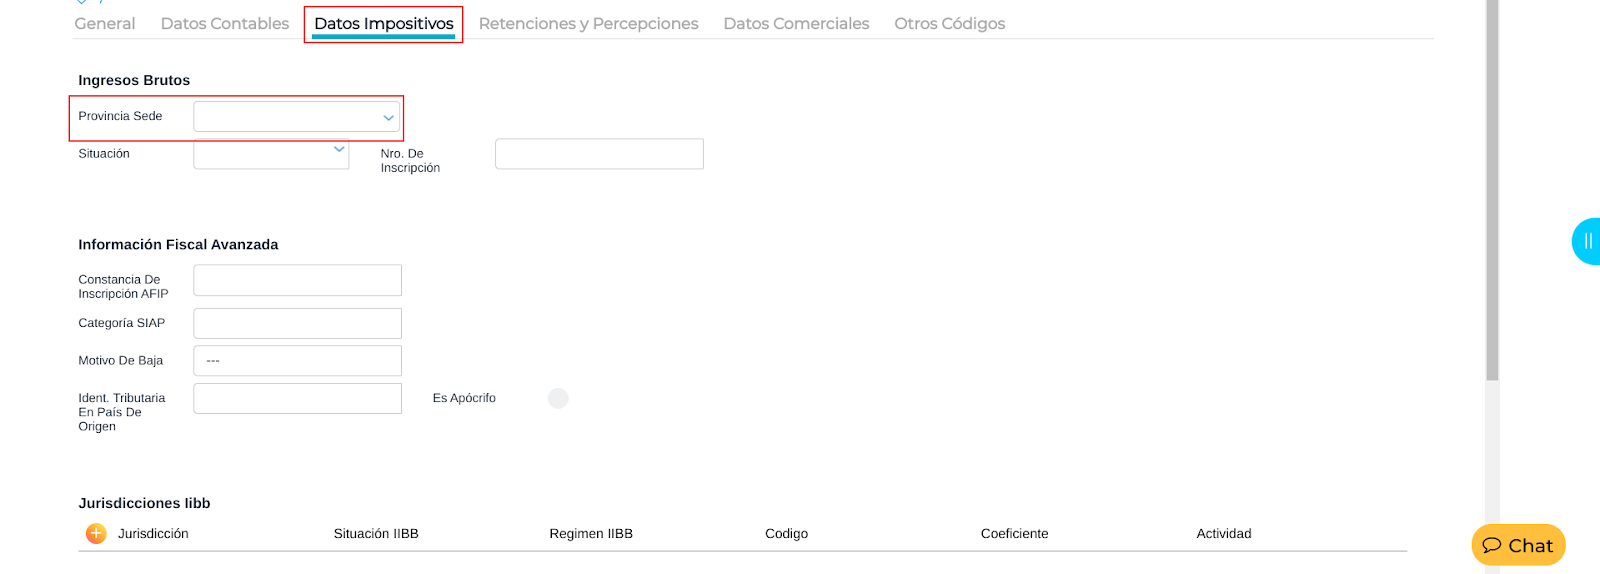Image resolution: width=1600 pixels, height=574 pixels.
Task: Open the Chat widget button
Action: click(1517, 545)
